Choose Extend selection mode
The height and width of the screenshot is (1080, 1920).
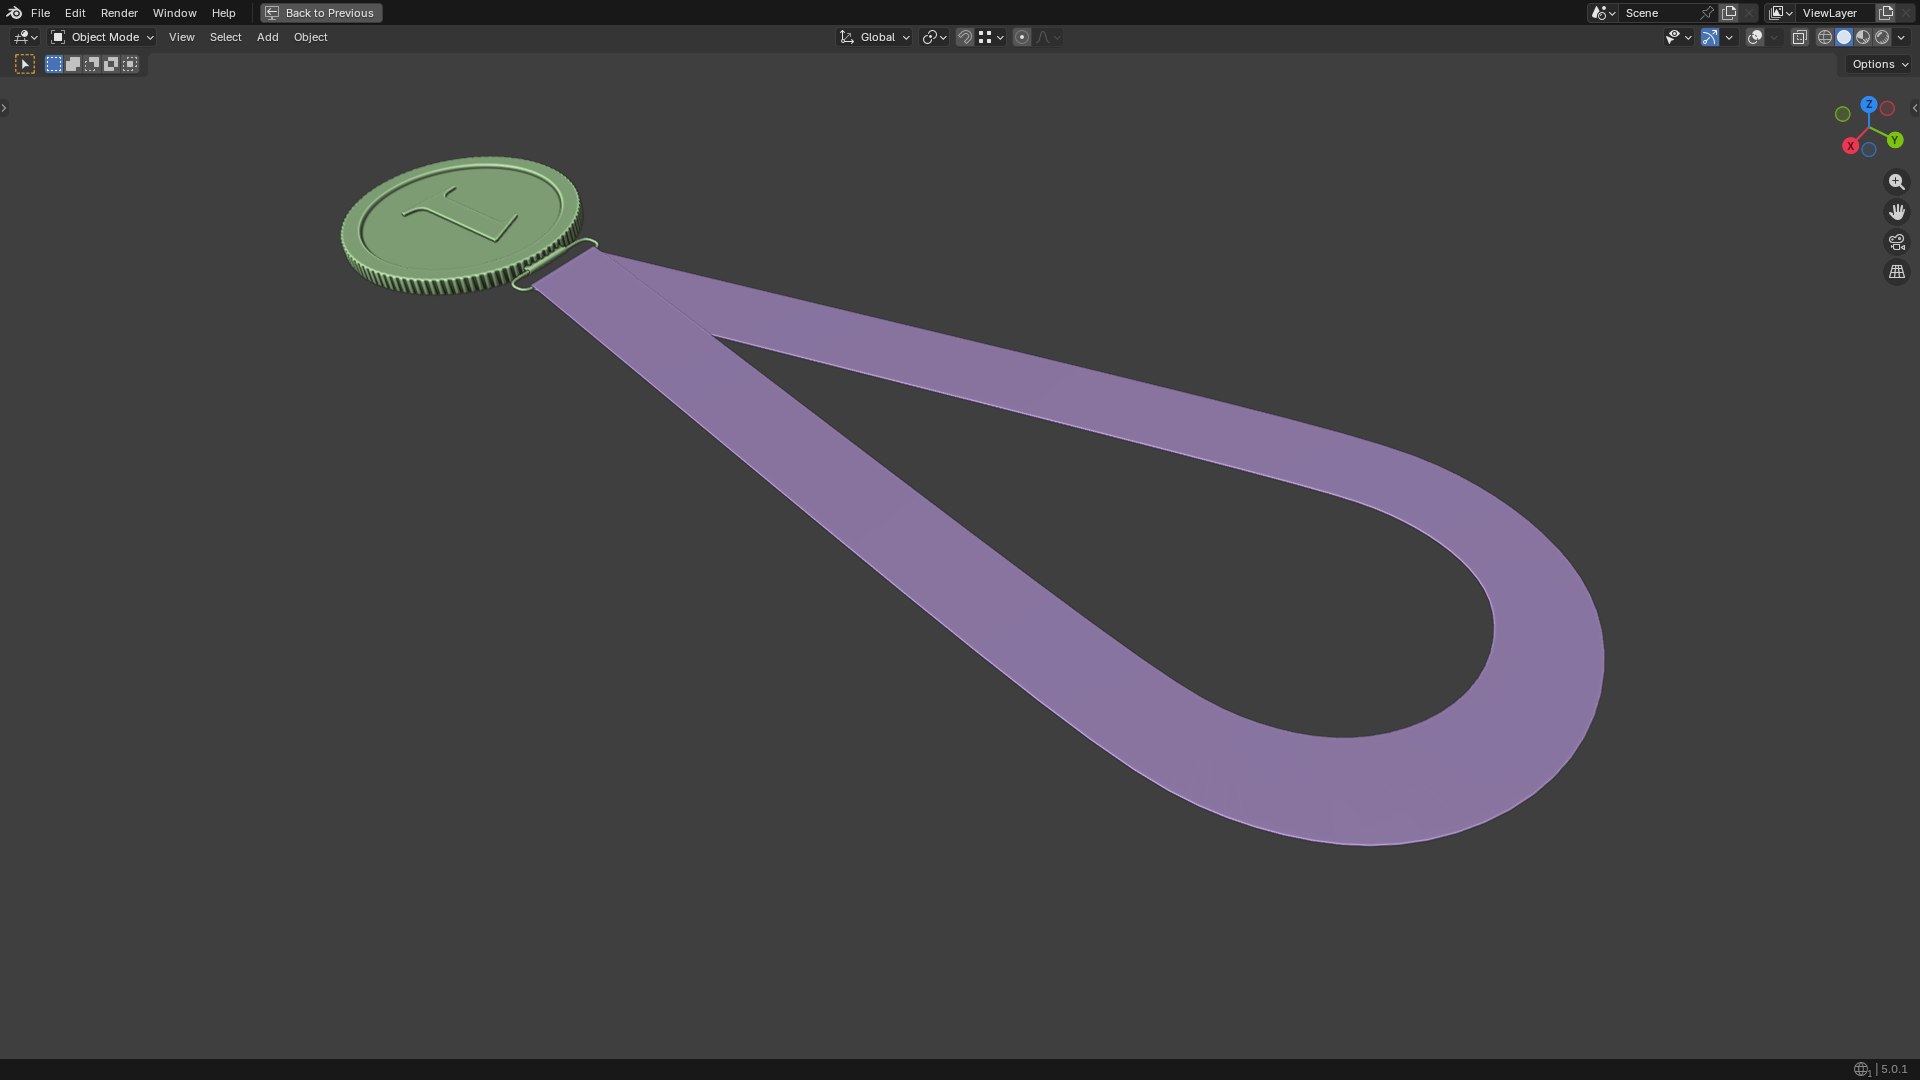point(73,64)
